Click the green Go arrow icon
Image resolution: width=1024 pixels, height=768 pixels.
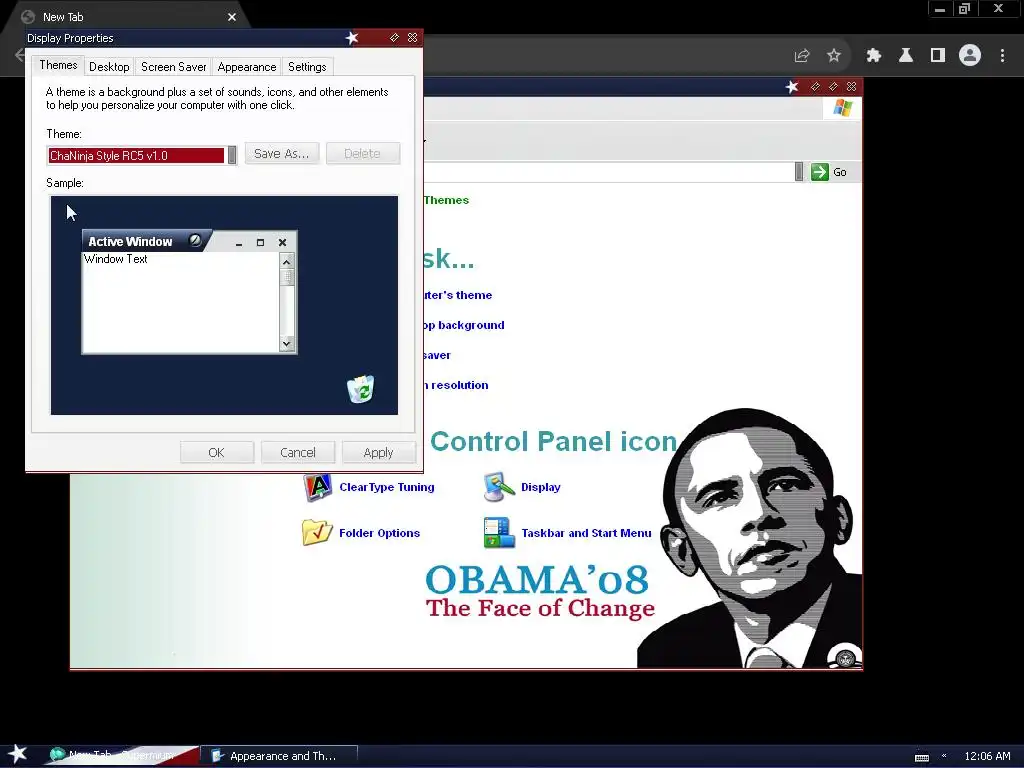tap(820, 172)
